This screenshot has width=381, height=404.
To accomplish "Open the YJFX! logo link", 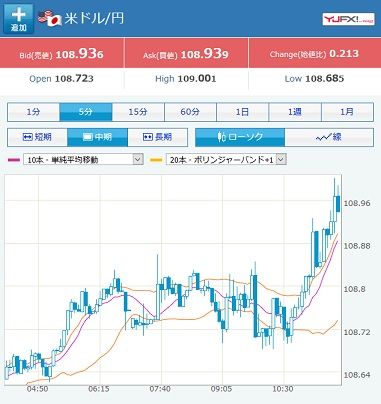I will (348, 19).
